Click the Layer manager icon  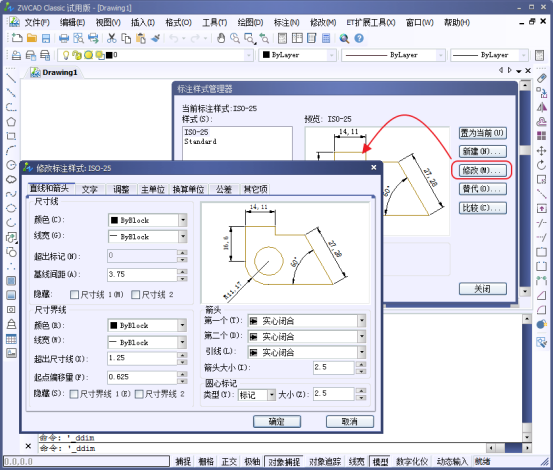point(16,55)
